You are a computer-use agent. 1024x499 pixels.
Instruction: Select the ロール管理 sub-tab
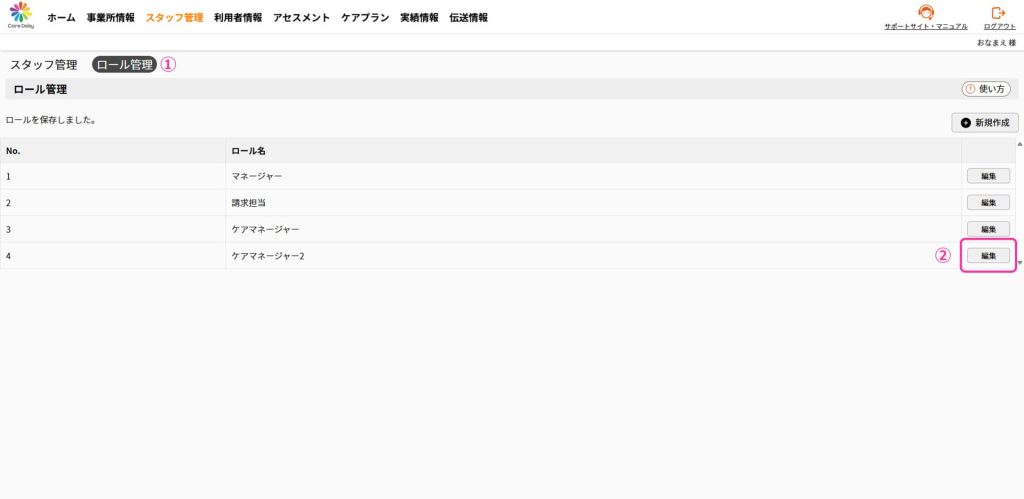tap(125, 65)
